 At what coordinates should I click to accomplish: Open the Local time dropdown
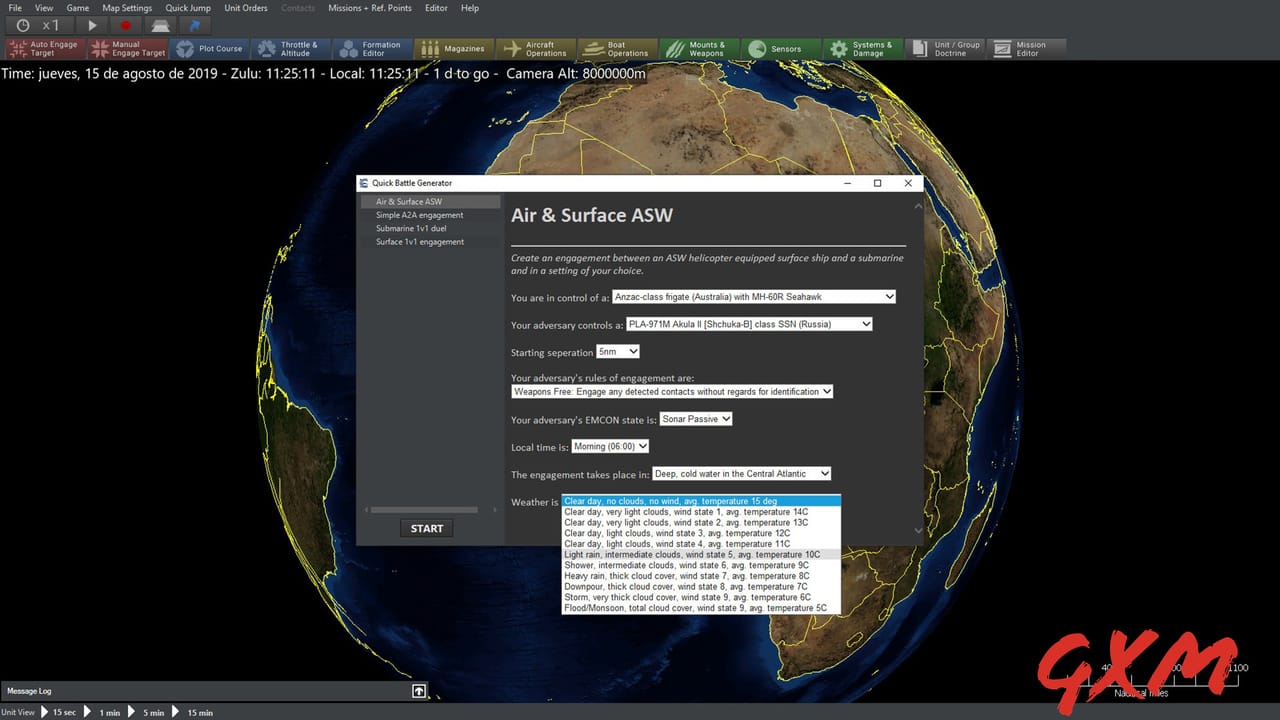click(x=610, y=446)
